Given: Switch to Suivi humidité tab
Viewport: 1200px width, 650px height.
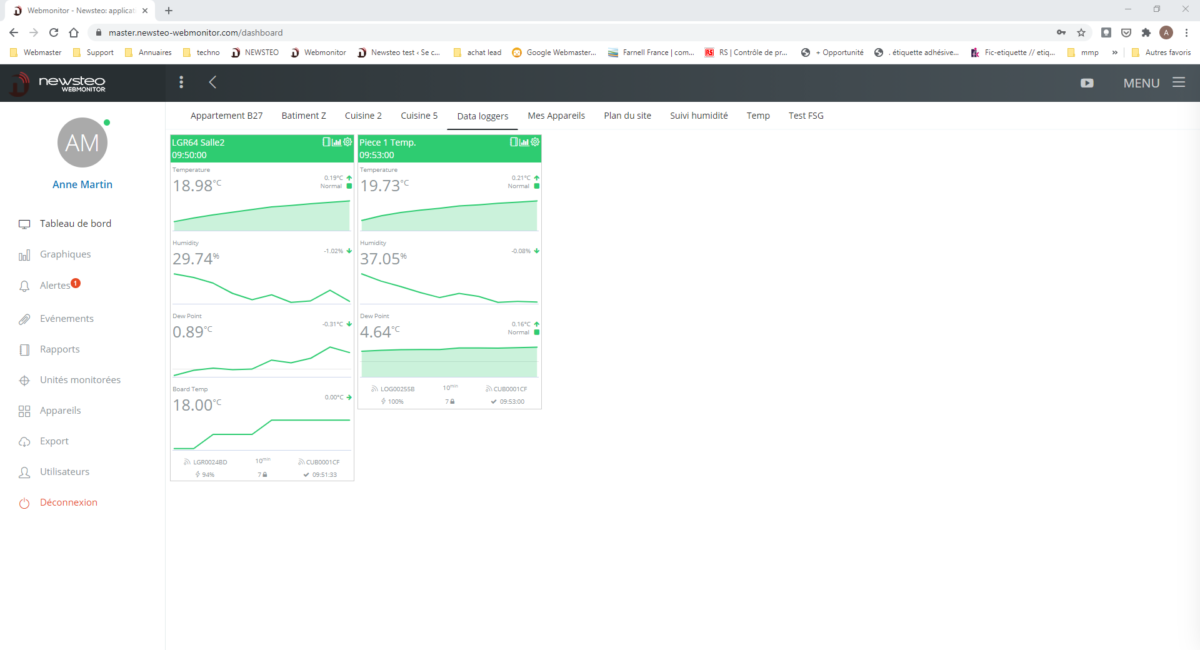Looking at the screenshot, I should pyautogui.click(x=699, y=116).
